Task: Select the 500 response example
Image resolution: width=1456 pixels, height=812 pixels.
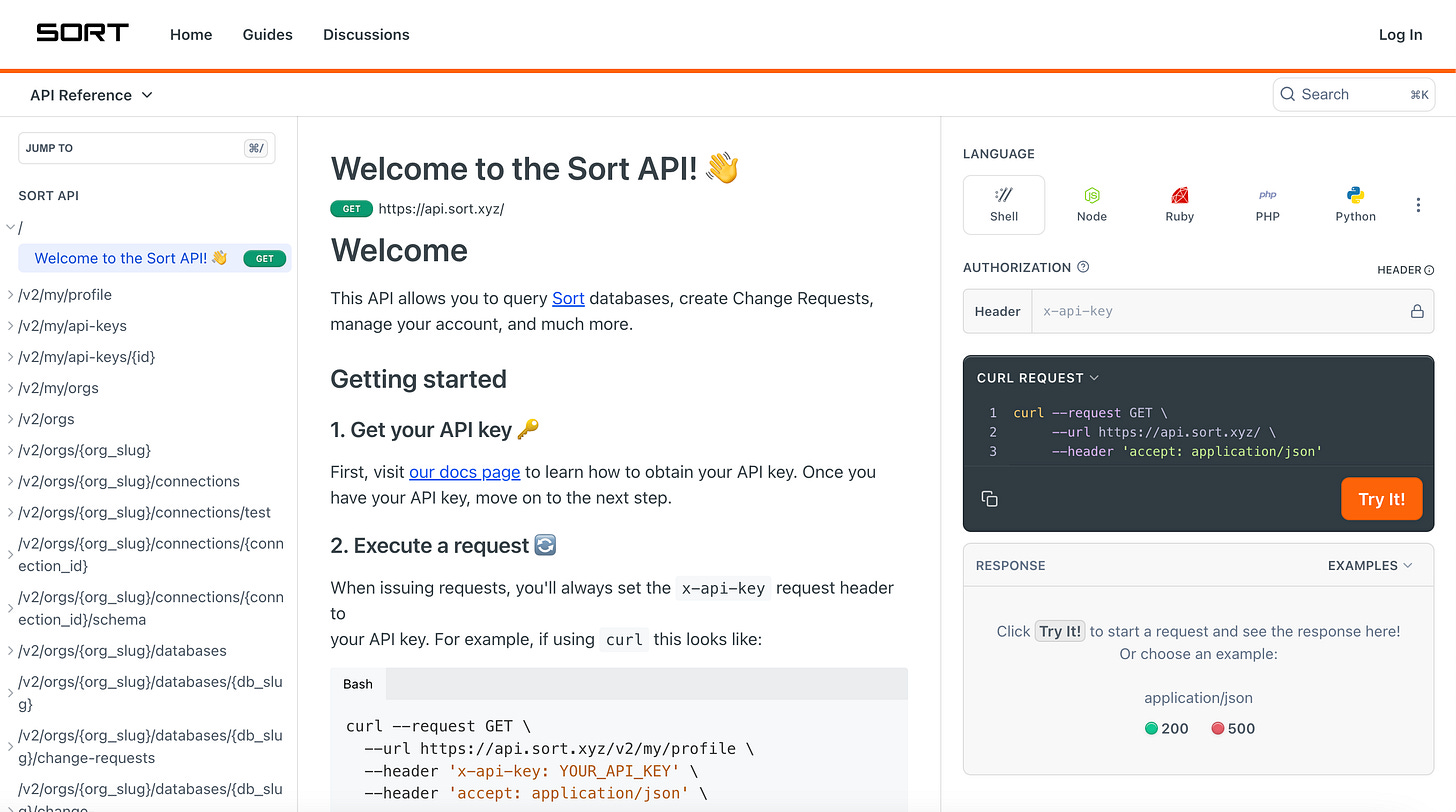Action: tap(1233, 728)
